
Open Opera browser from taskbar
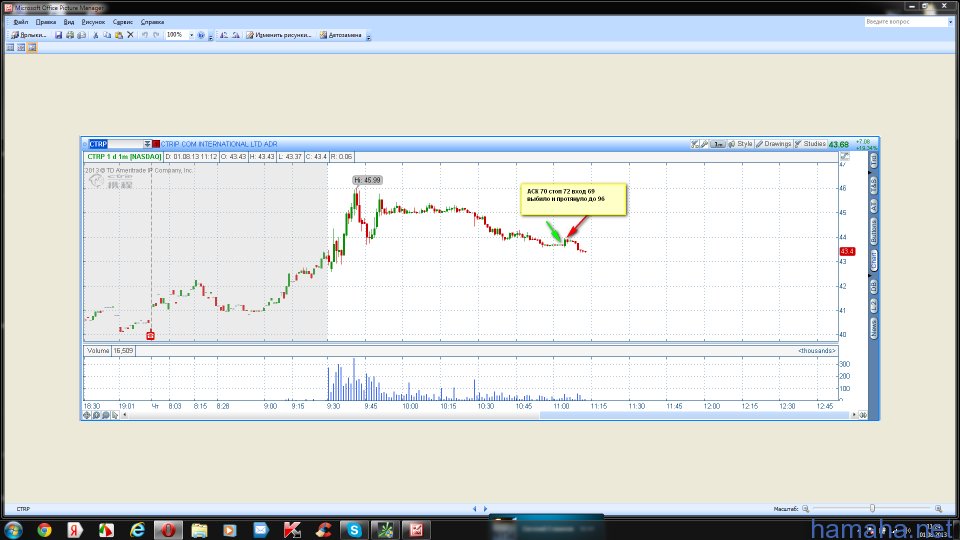168,530
